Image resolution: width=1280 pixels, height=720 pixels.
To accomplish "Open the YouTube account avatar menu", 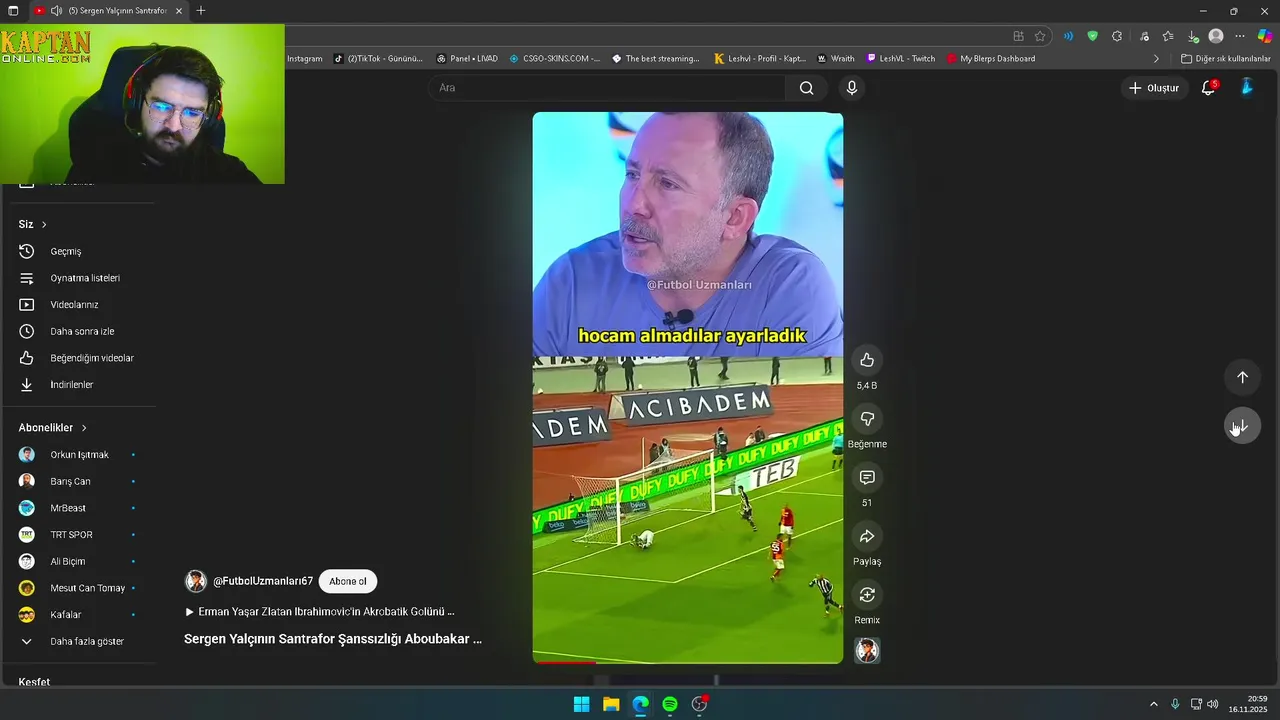I will coord(1247,88).
